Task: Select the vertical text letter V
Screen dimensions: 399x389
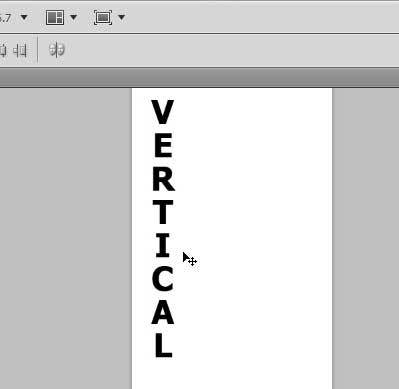Action: pyautogui.click(x=162, y=112)
